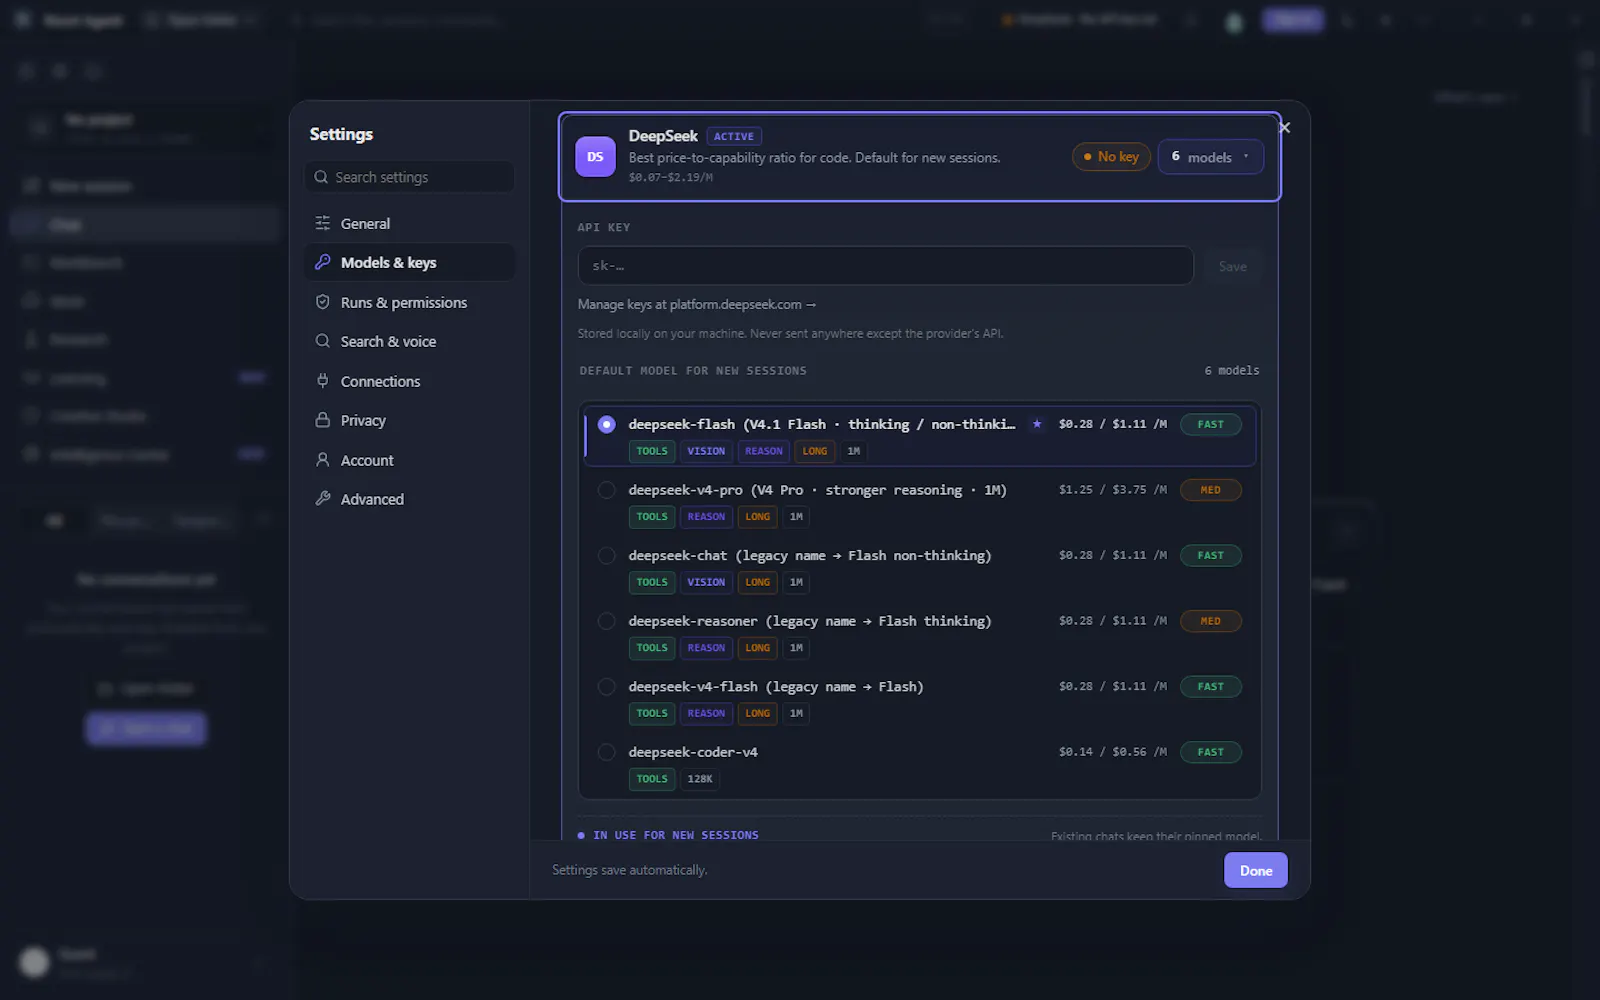Switch to Connections settings

click(410, 381)
